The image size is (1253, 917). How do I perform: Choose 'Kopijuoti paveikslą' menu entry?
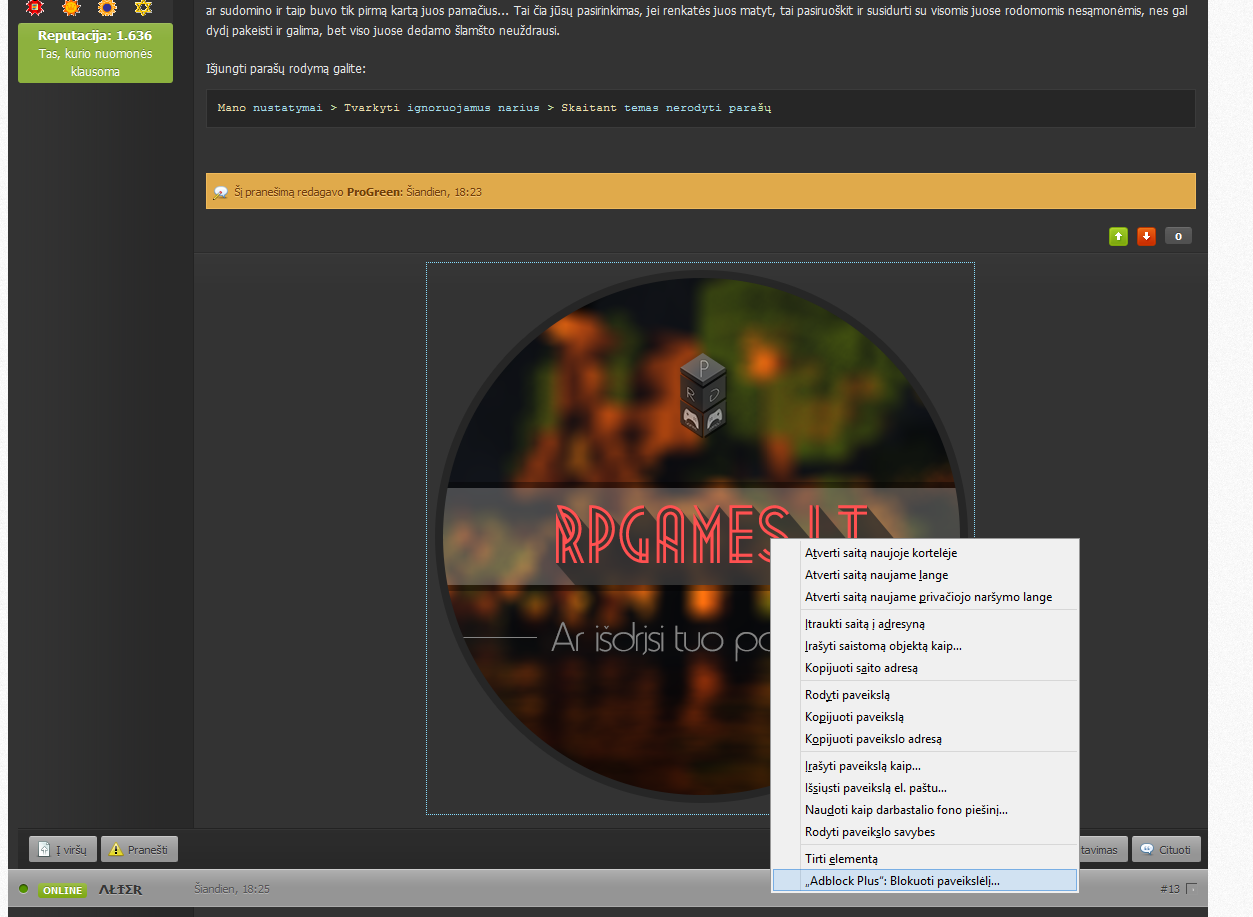[x=925, y=716]
